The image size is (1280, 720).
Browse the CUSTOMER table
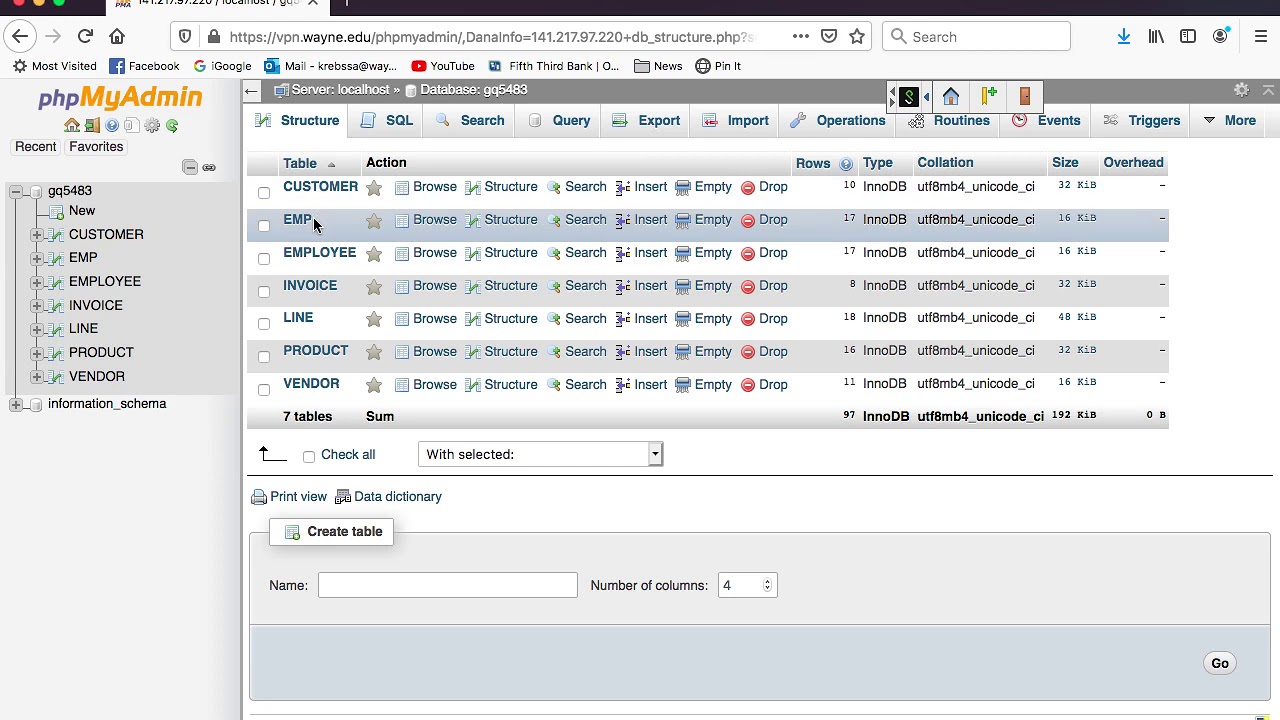click(426, 187)
